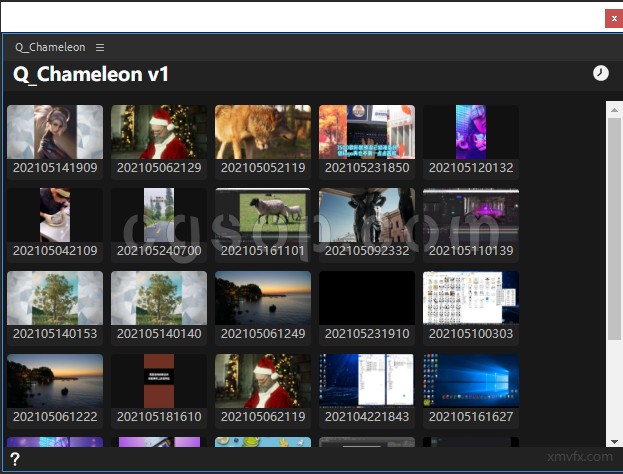This screenshot has height=474, width=623.
Task: Select thumbnail 202105120132
Action: [471, 140]
